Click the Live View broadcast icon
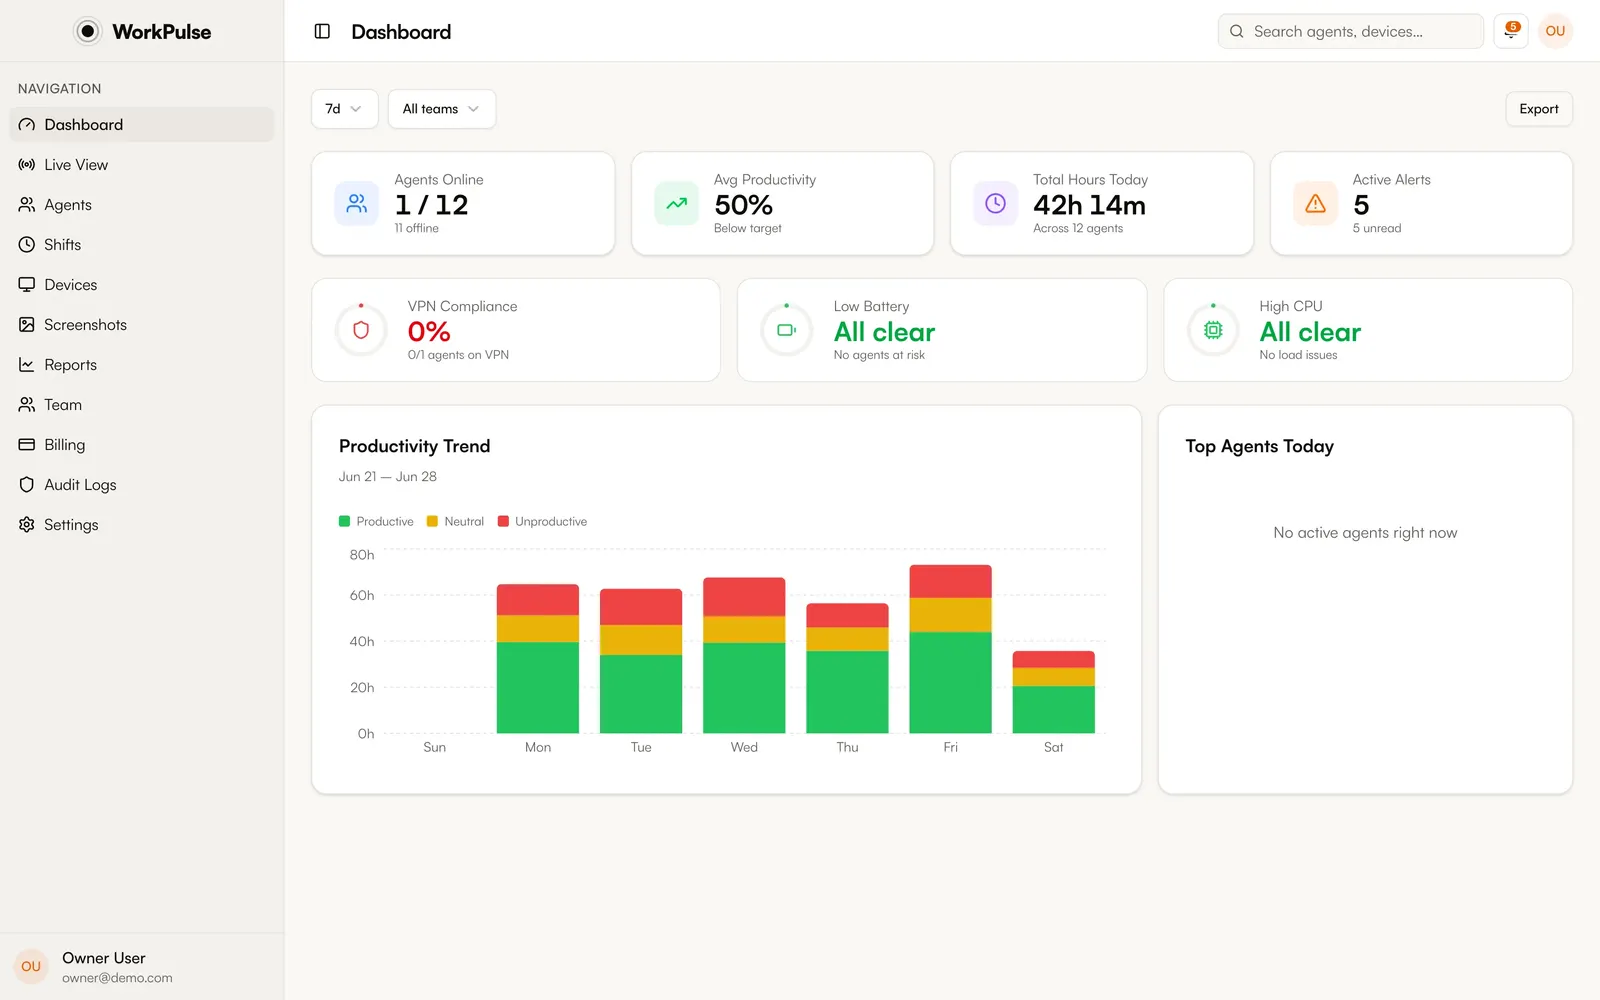The width and height of the screenshot is (1600, 1000). point(27,165)
